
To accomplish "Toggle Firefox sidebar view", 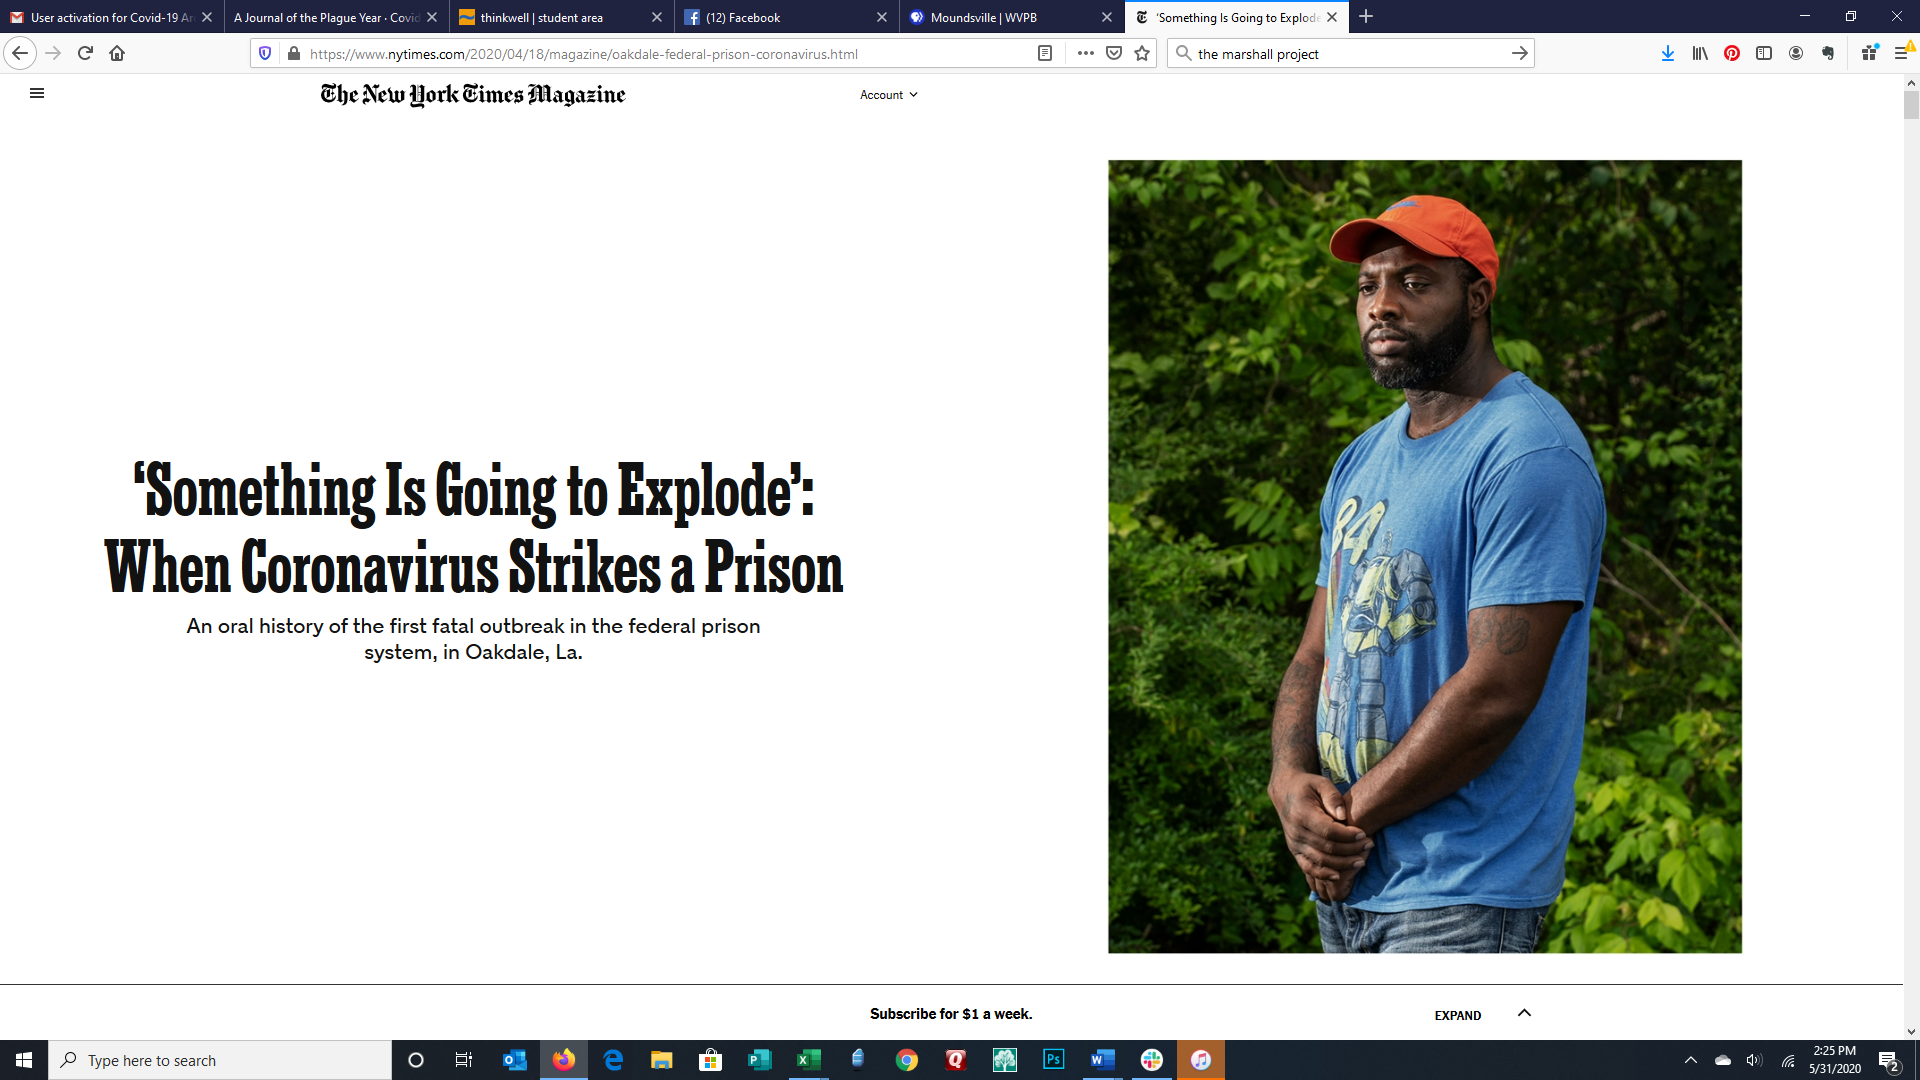I will pyautogui.click(x=1764, y=54).
